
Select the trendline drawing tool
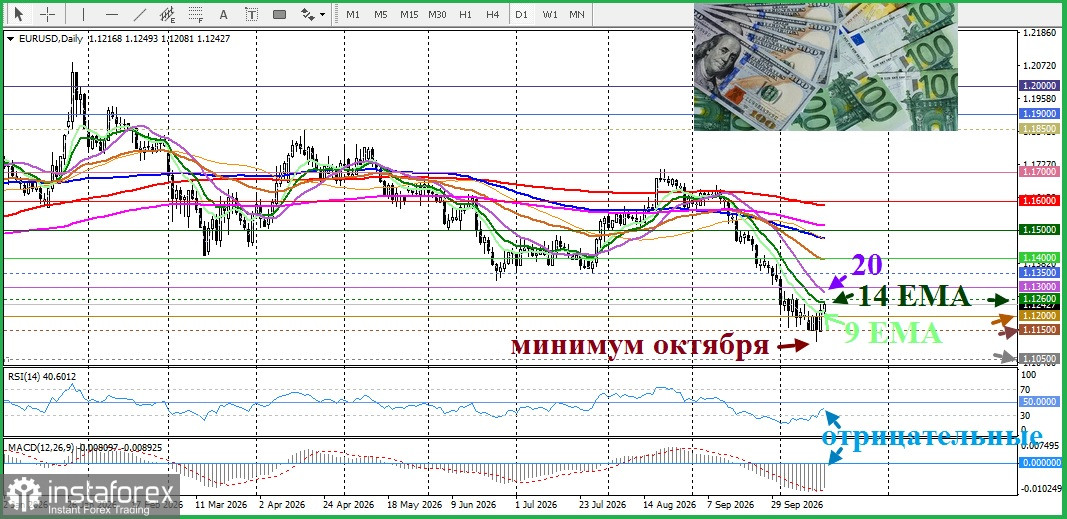(x=140, y=14)
